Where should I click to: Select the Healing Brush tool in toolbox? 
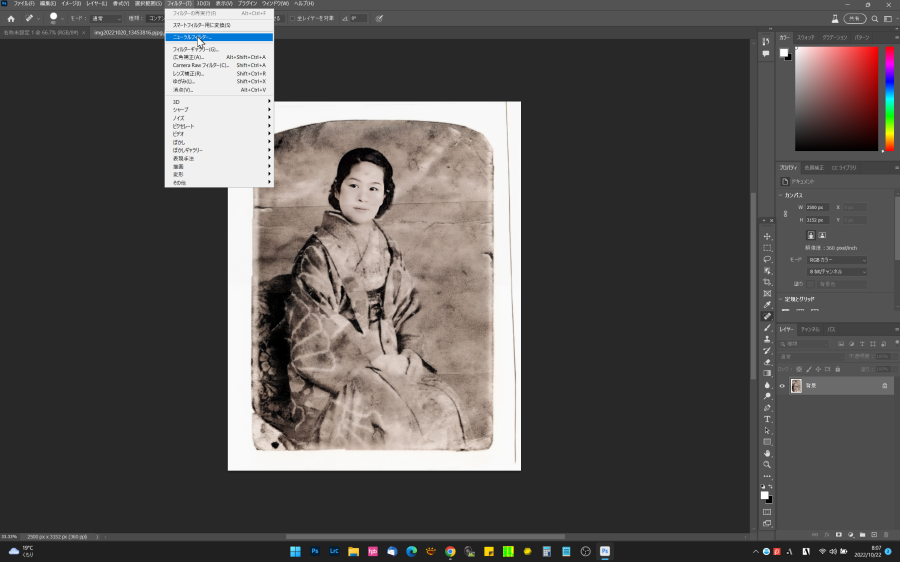(x=767, y=316)
